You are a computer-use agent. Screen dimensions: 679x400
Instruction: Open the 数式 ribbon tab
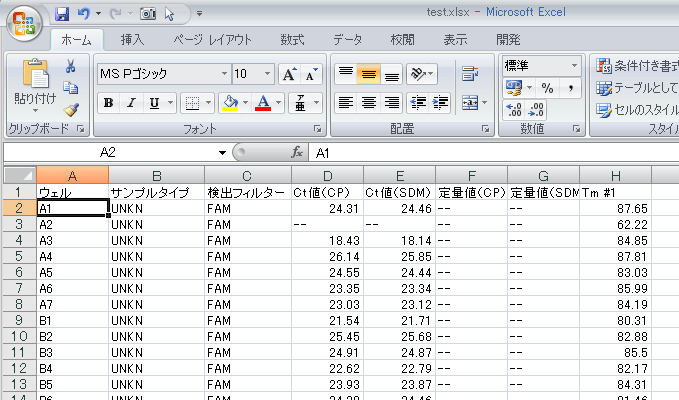coord(292,40)
